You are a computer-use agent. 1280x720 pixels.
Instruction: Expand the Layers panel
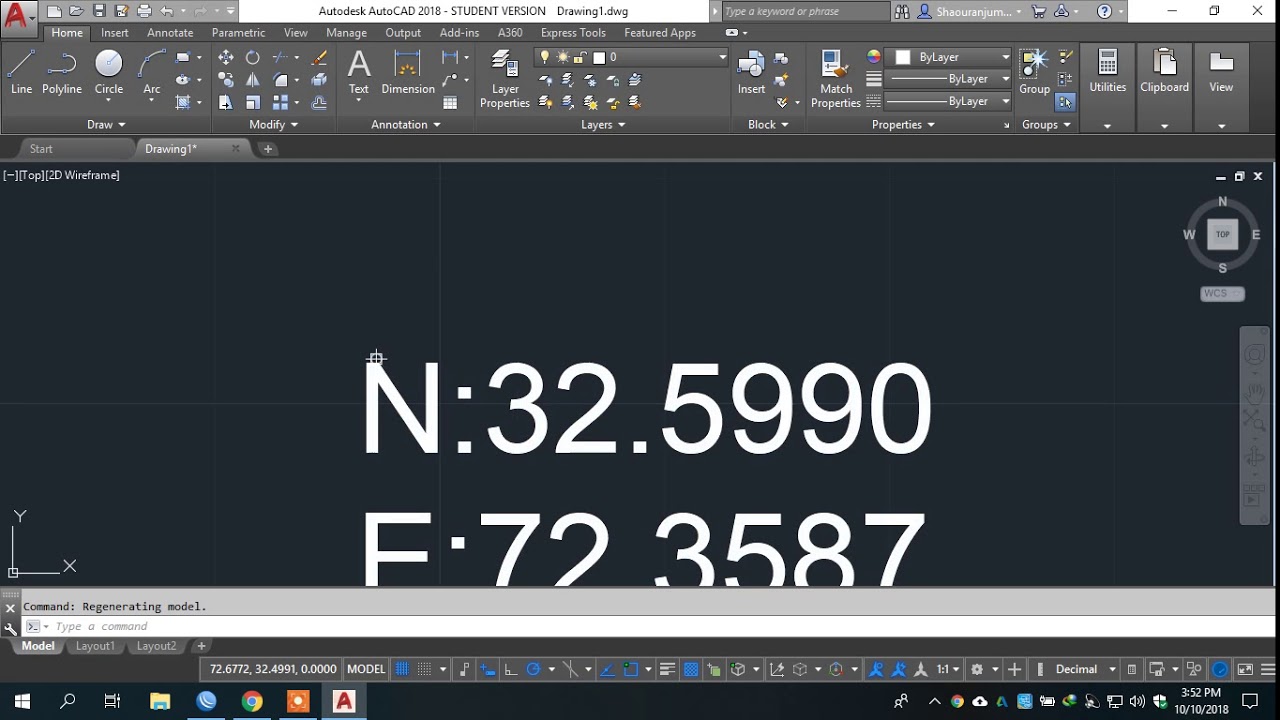pyautogui.click(x=603, y=124)
